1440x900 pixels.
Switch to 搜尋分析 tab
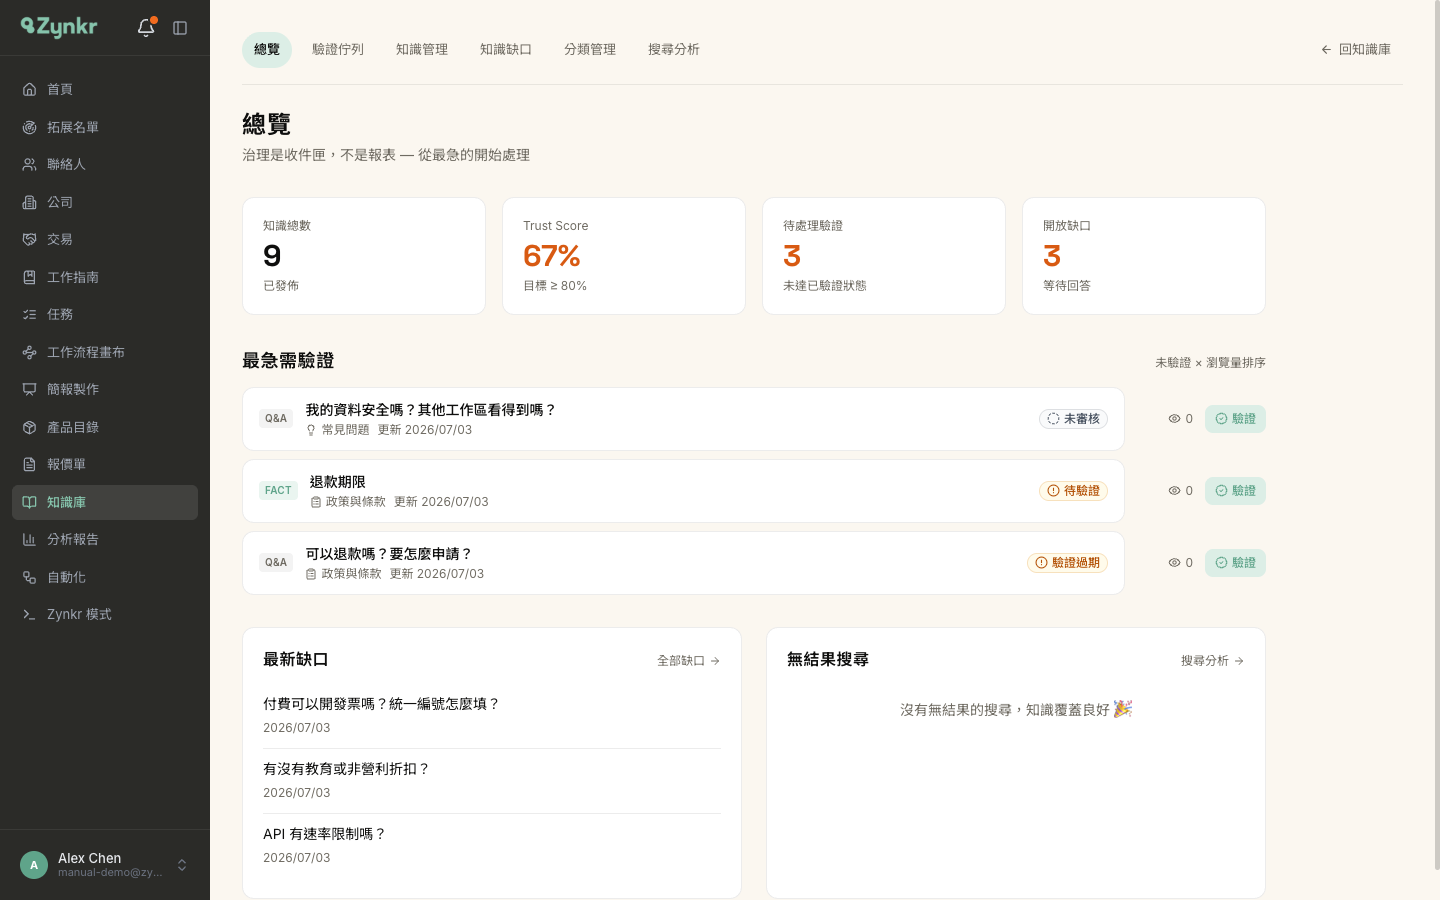point(674,49)
